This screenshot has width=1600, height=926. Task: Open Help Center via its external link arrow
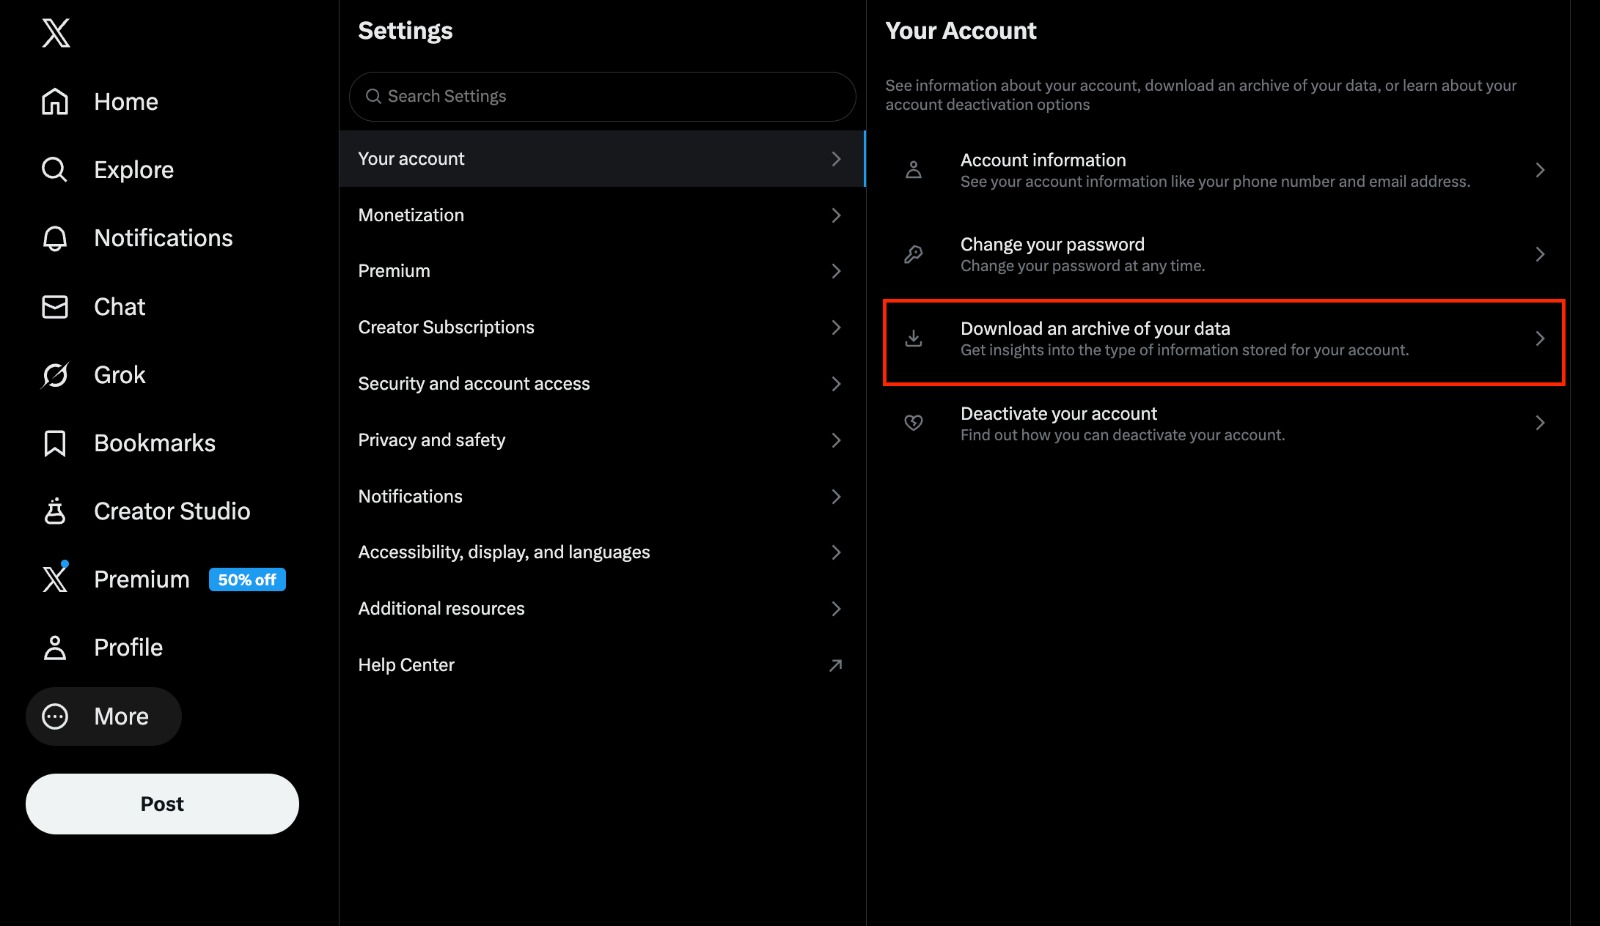coord(836,664)
